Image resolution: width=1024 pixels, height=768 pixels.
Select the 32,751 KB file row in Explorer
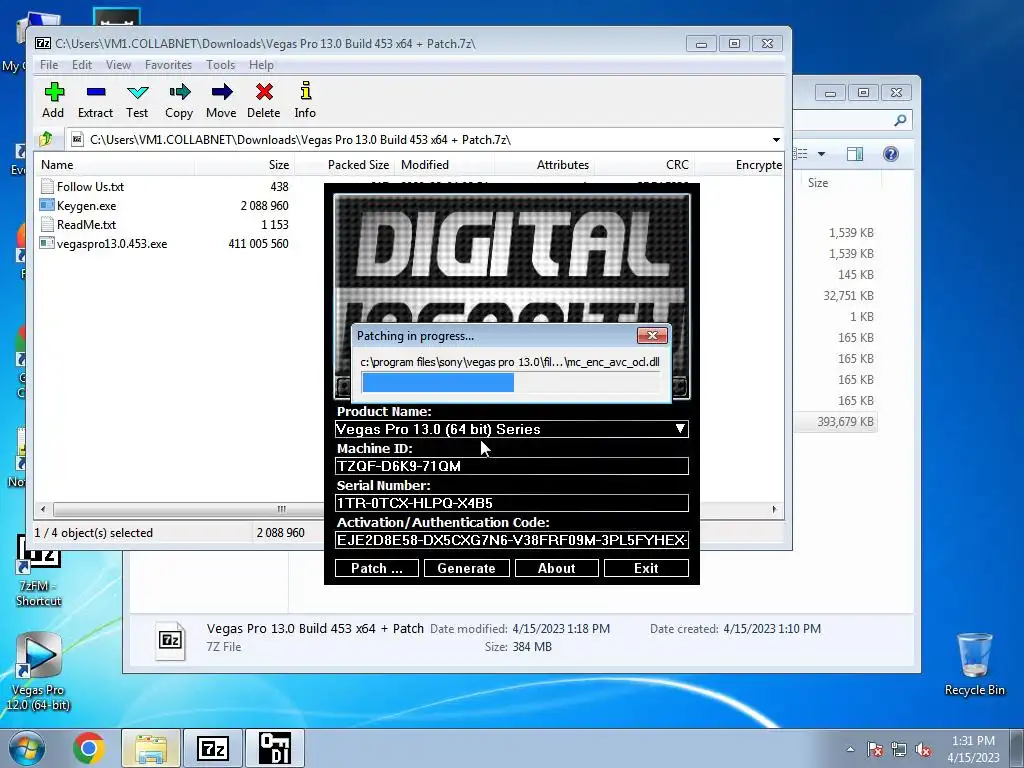(x=848, y=296)
